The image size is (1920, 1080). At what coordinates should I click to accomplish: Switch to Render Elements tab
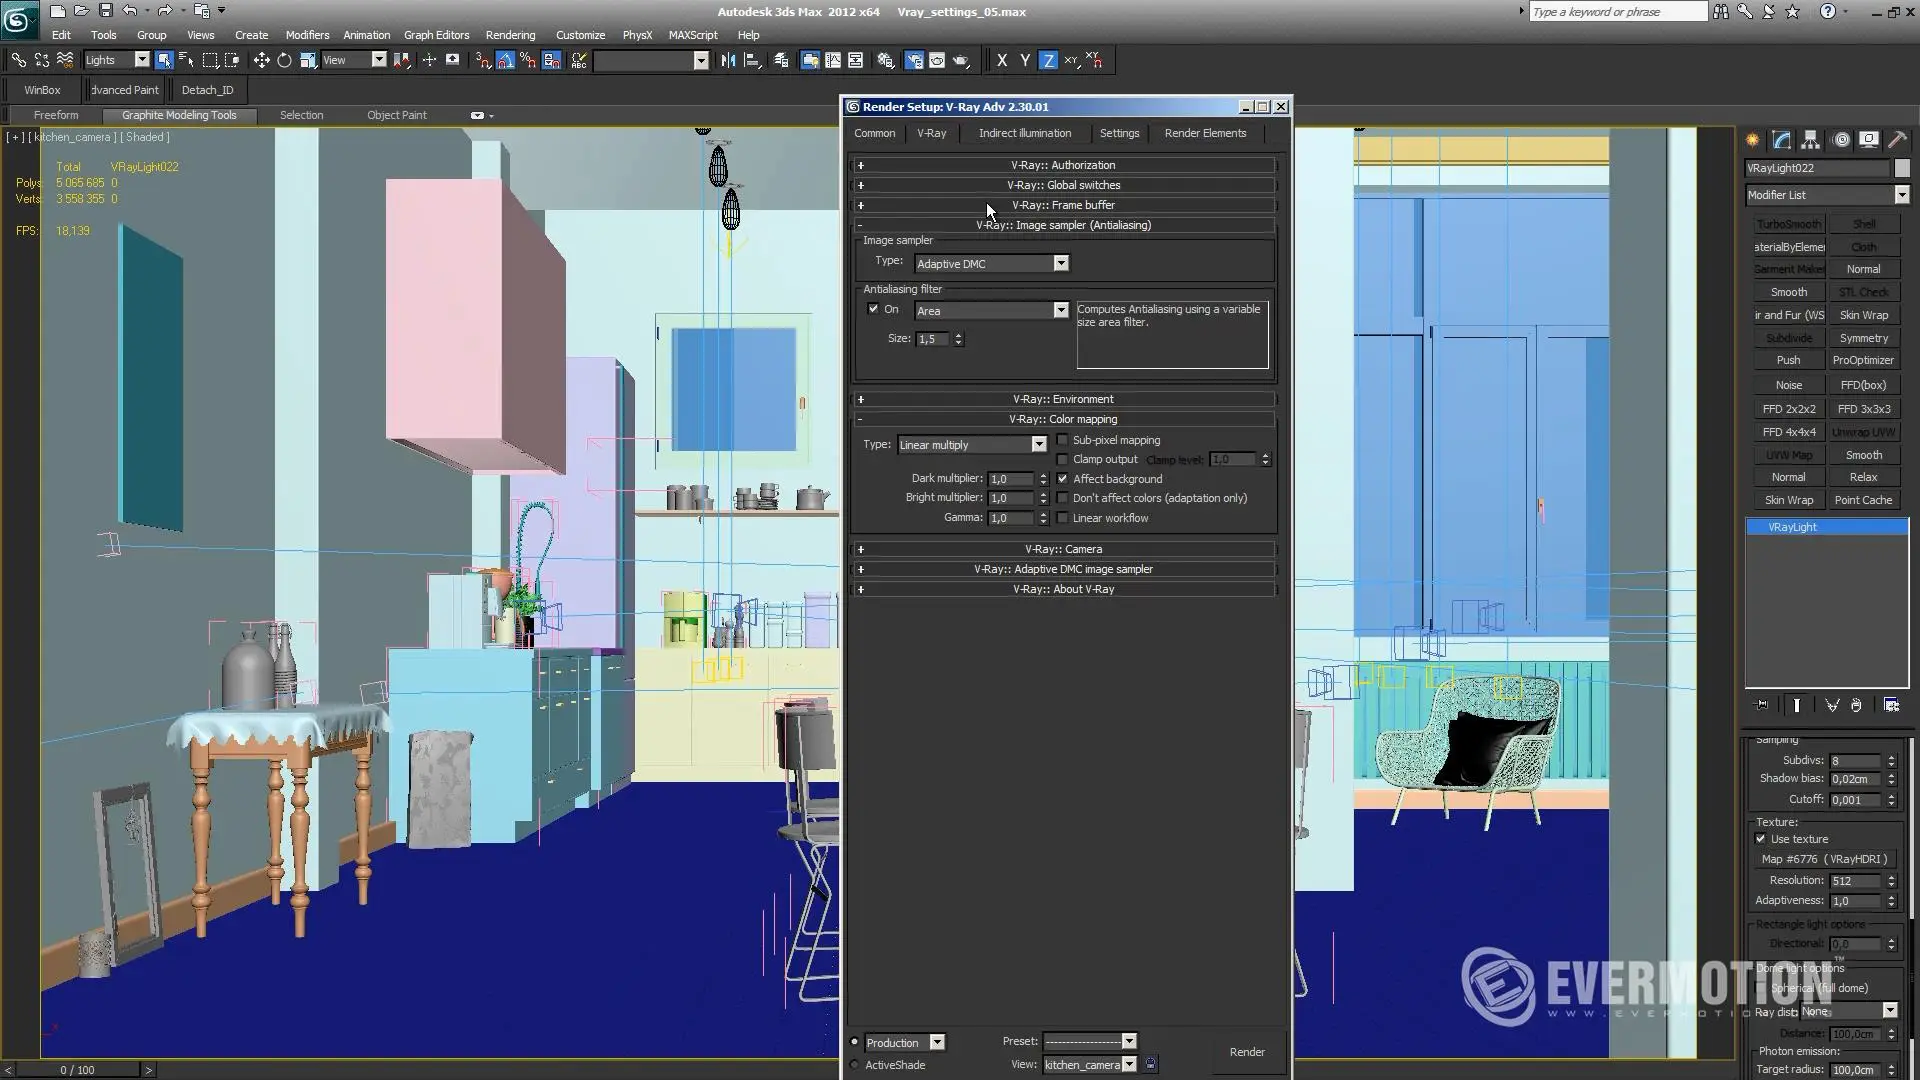1205,133
